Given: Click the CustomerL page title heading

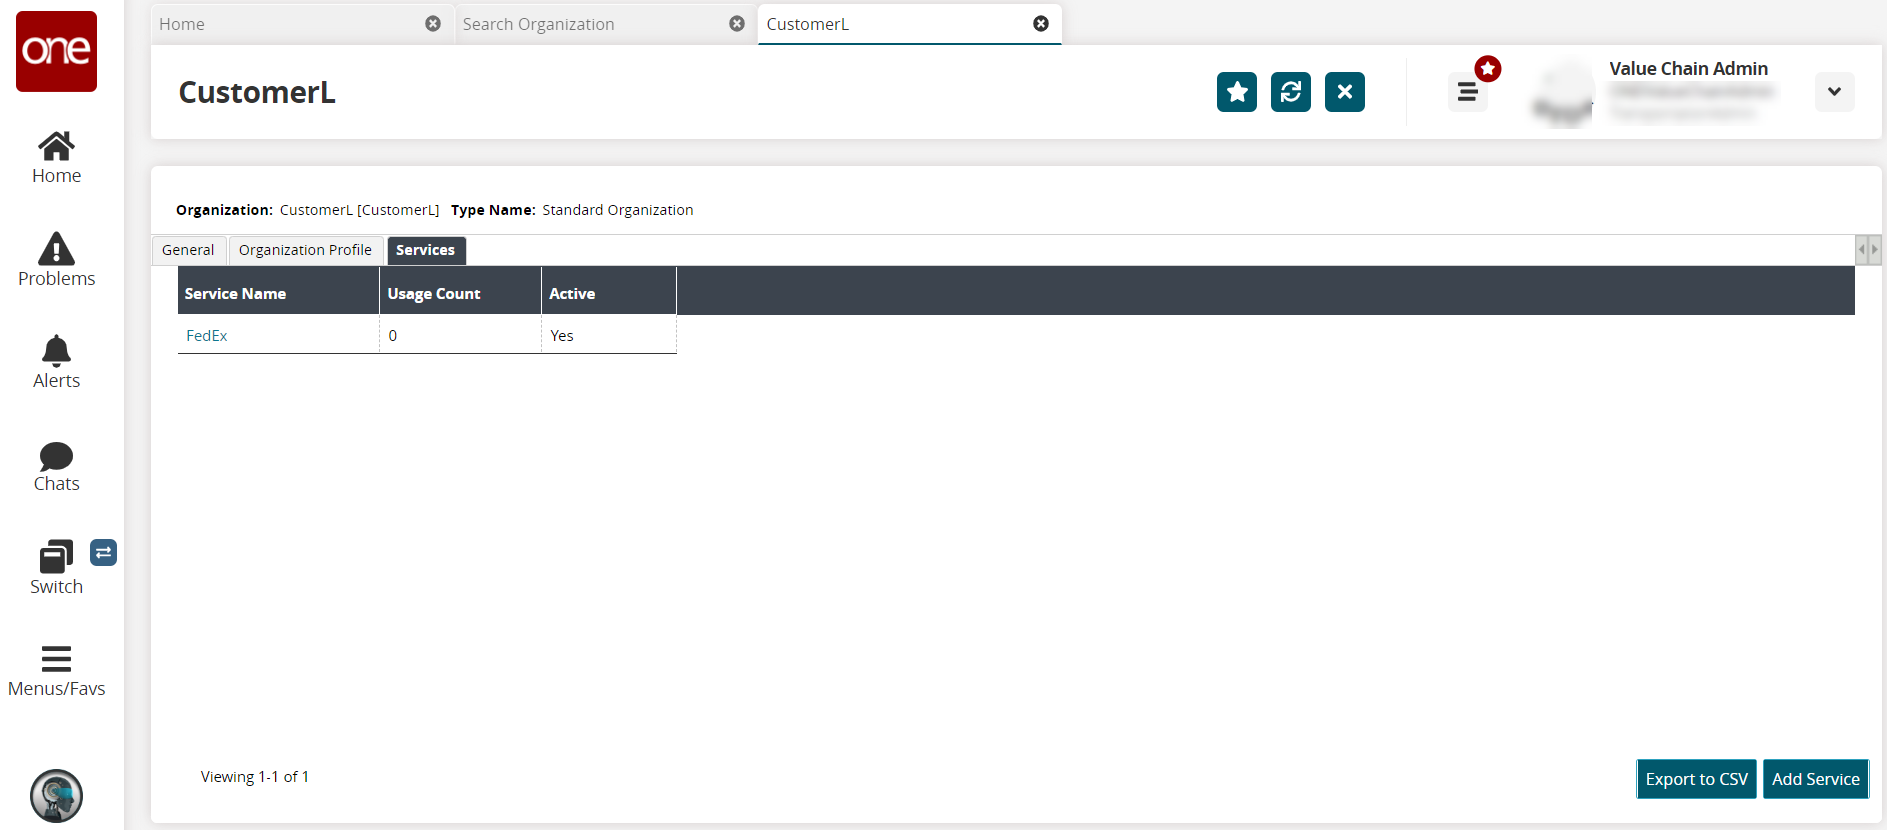Looking at the screenshot, I should [x=257, y=92].
